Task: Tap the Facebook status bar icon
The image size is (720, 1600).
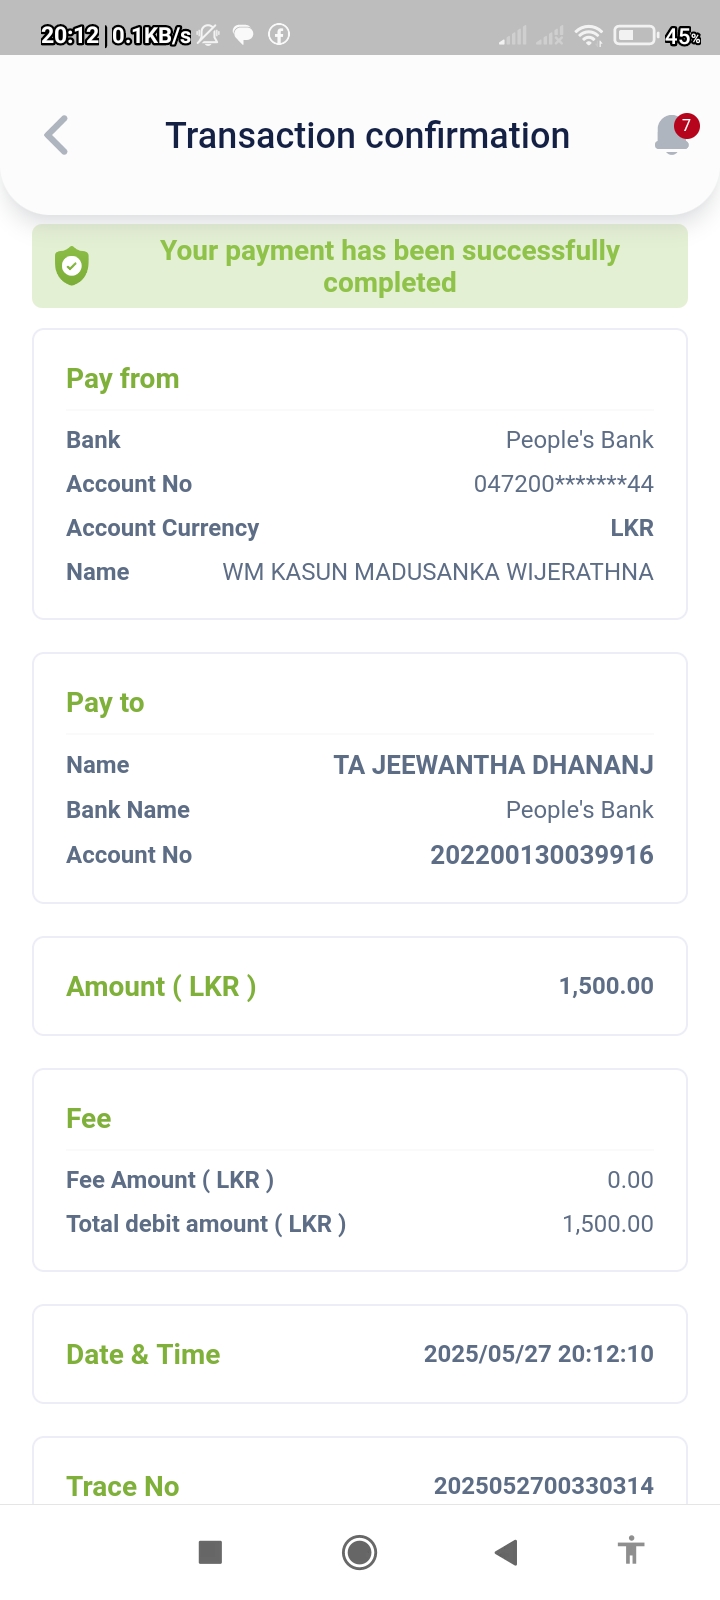Action: 279,35
